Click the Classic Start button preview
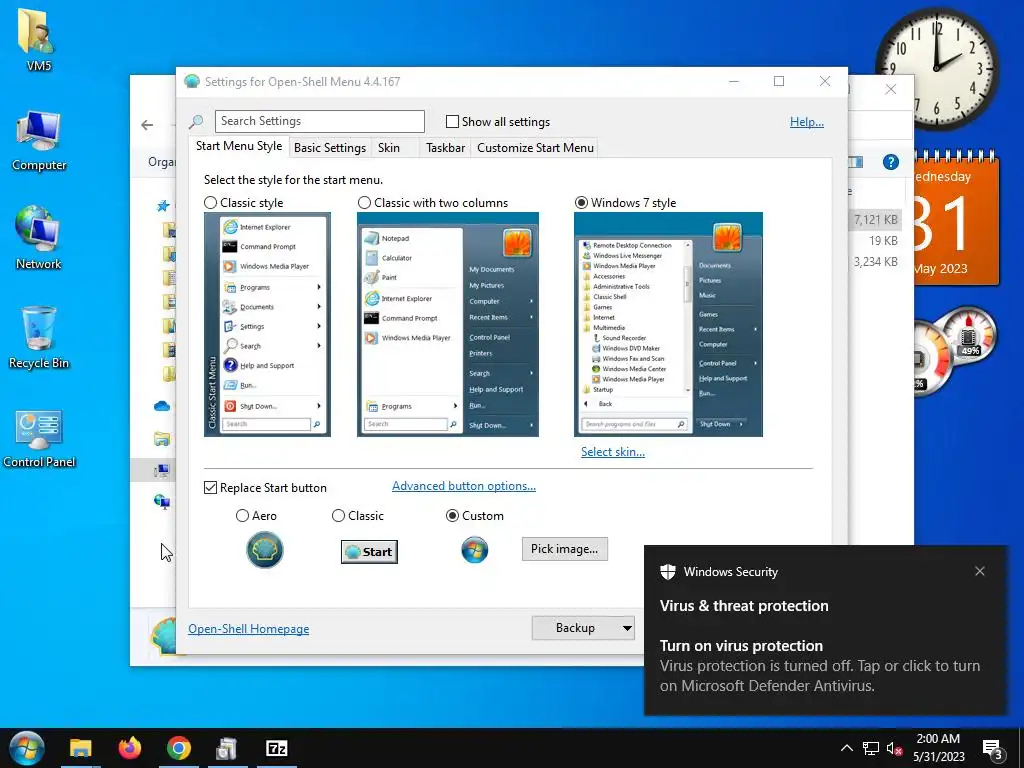The height and width of the screenshot is (768, 1024). [x=370, y=552]
